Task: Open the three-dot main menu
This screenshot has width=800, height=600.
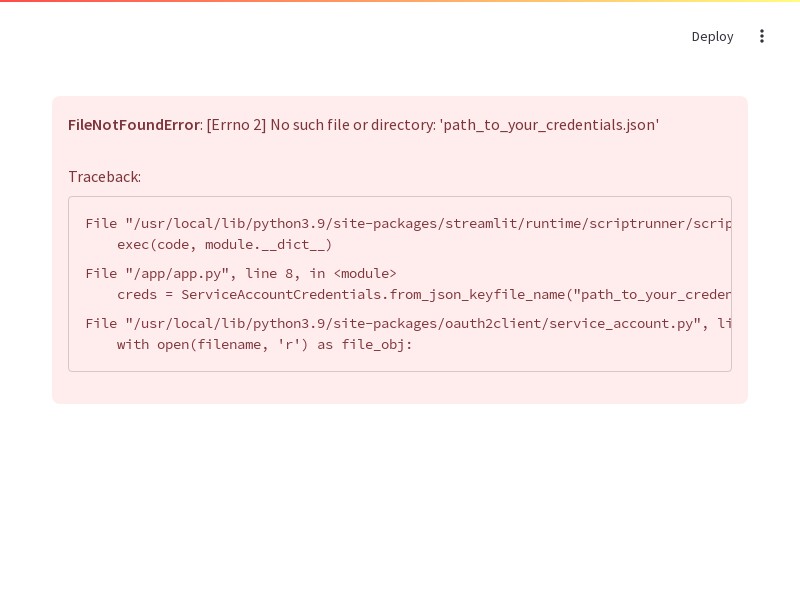Action: tap(762, 36)
